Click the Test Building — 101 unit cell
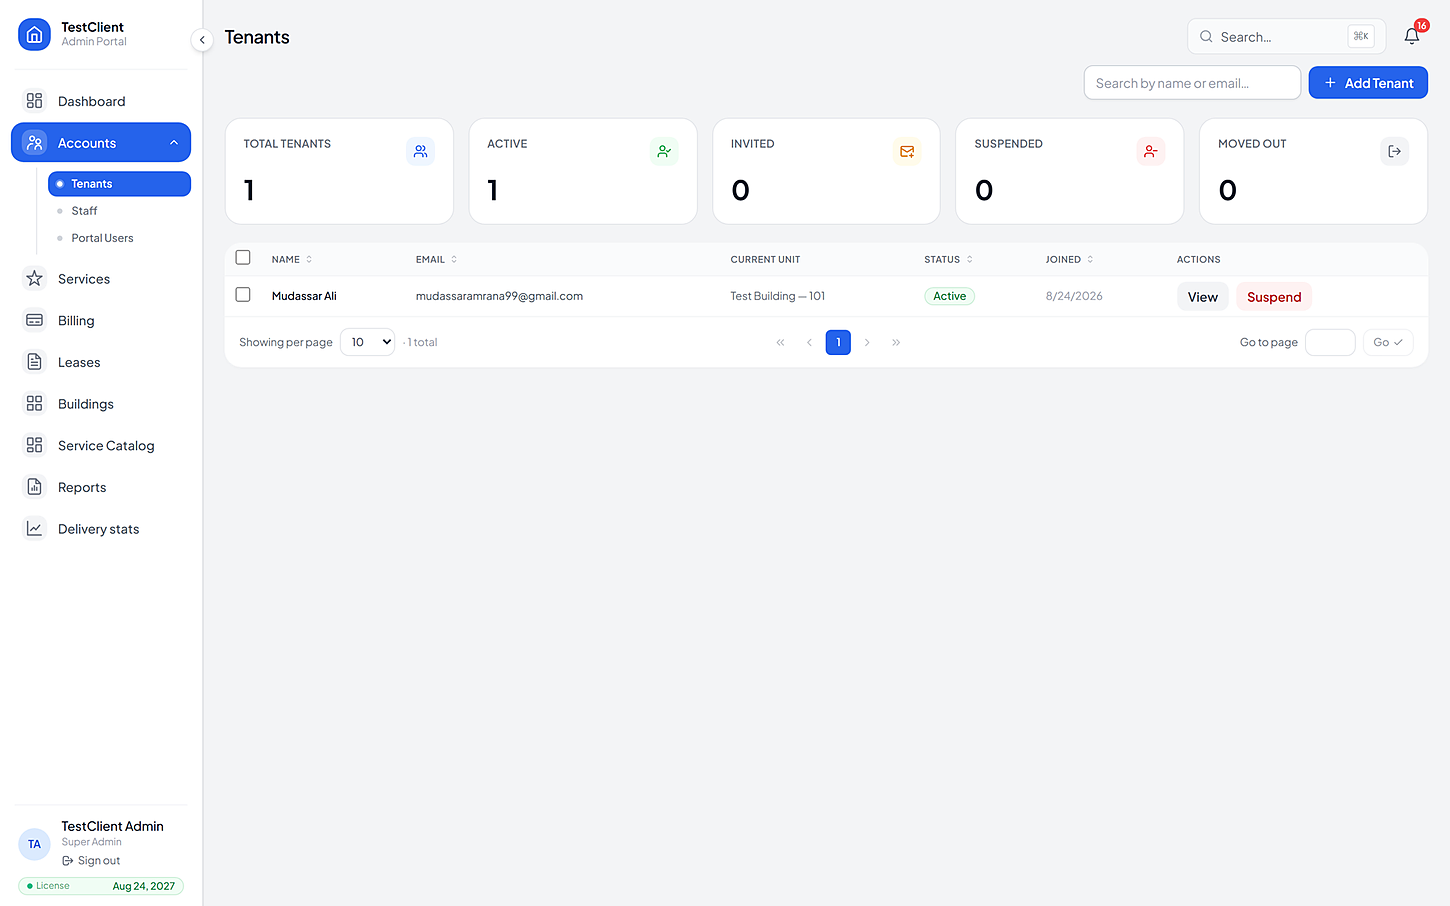 tap(778, 296)
